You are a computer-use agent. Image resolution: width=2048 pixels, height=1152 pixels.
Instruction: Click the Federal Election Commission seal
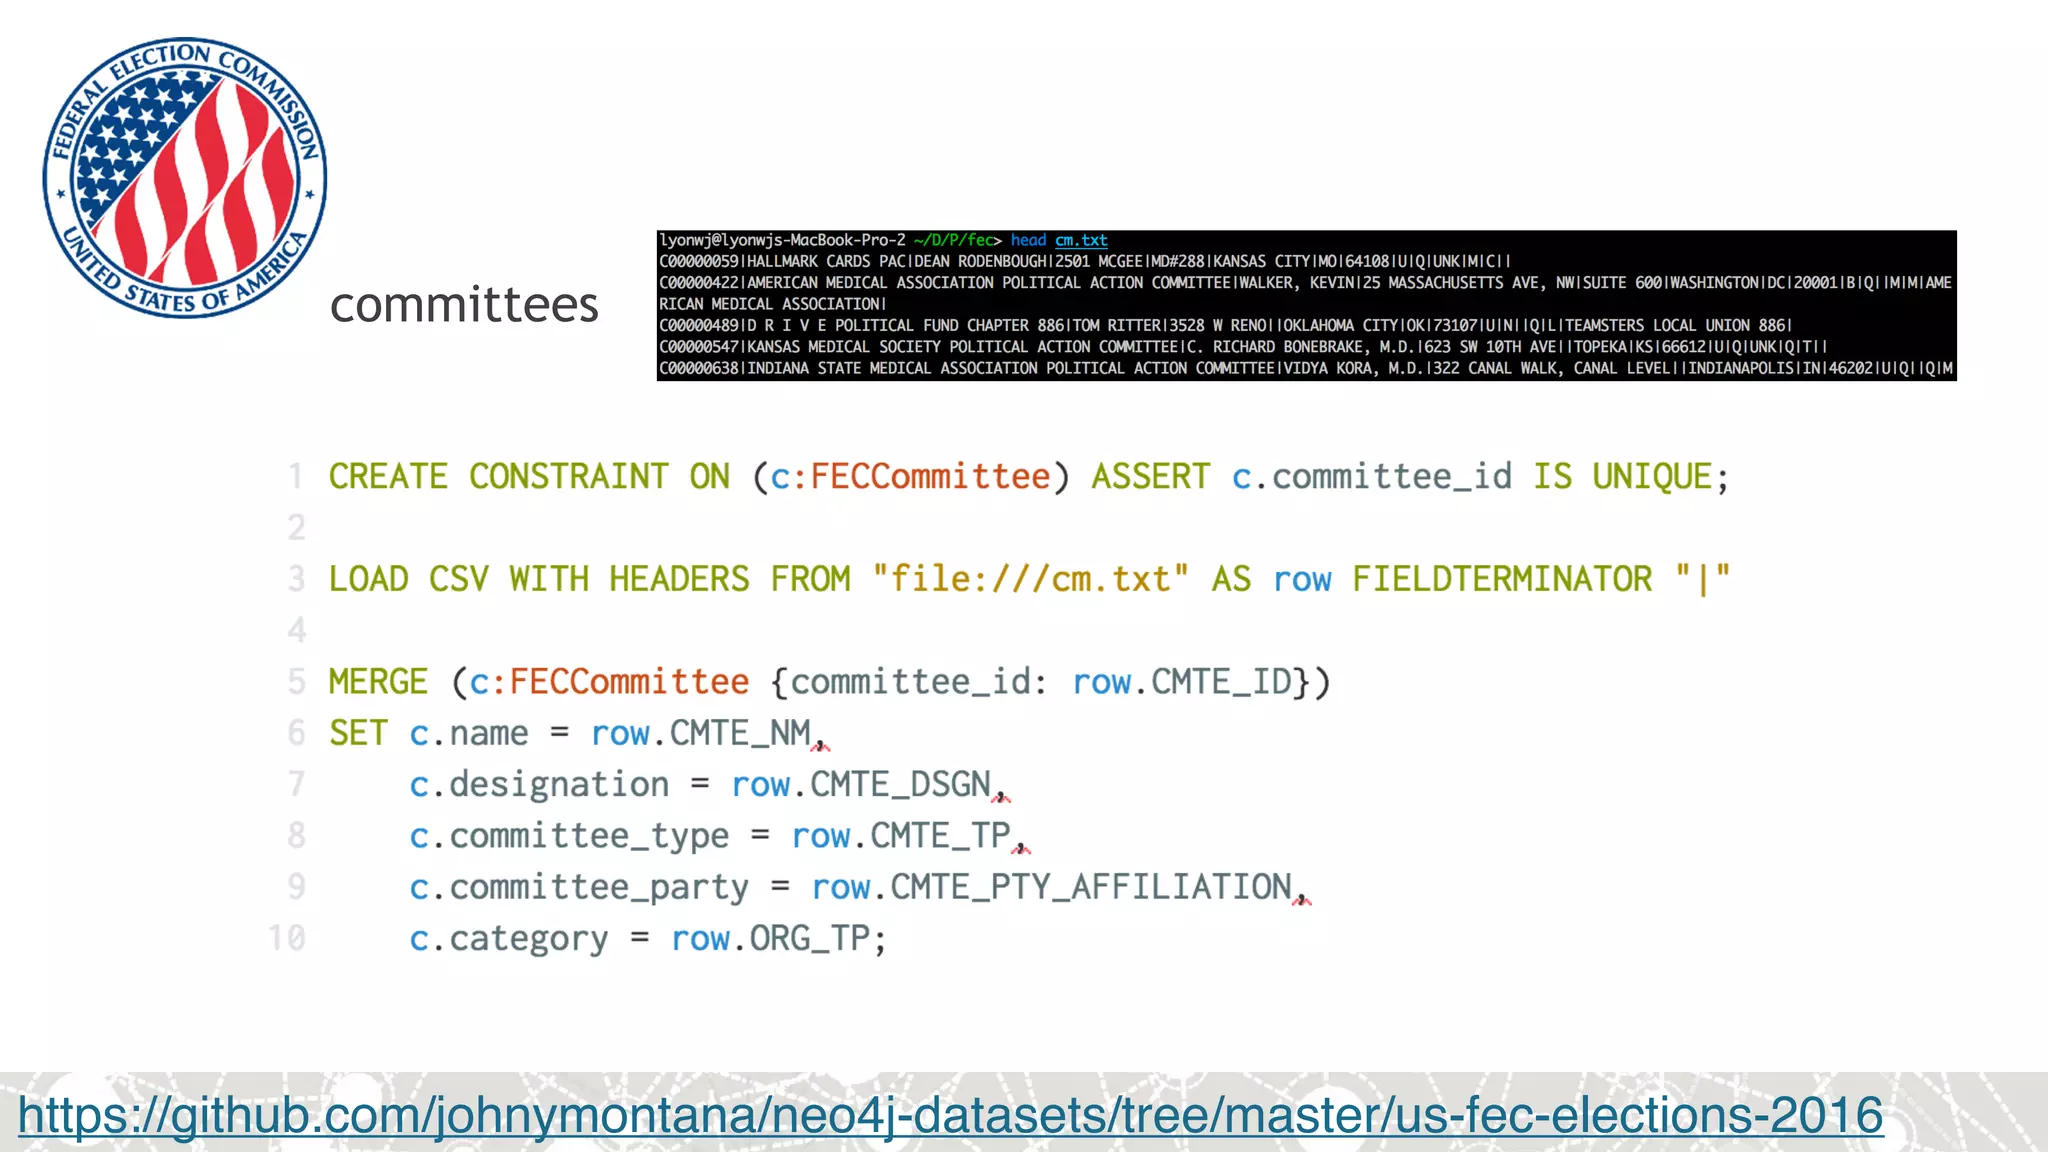pyautogui.click(x=185, y=178)
